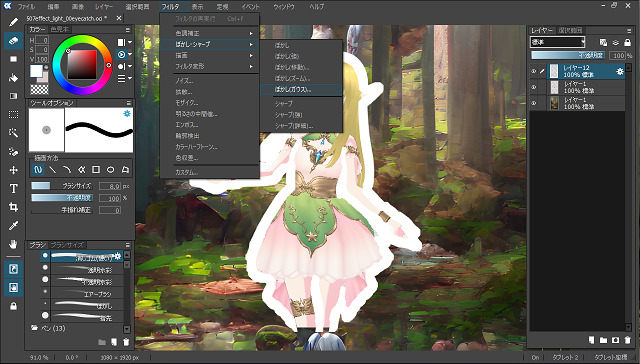
Task: Toggle the upper highlighted snap button
Action: click(x=13, y=269)
